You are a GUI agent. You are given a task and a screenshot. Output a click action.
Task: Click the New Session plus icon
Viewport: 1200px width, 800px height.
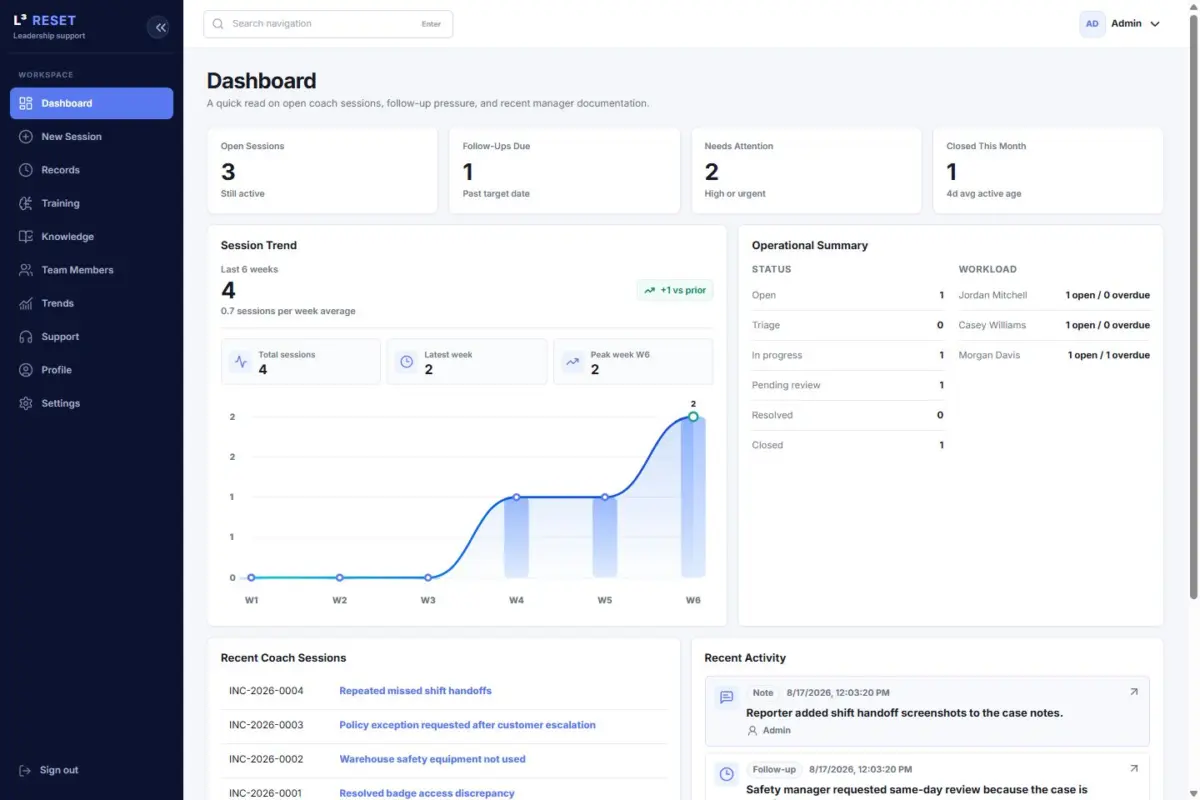point(26,136)
